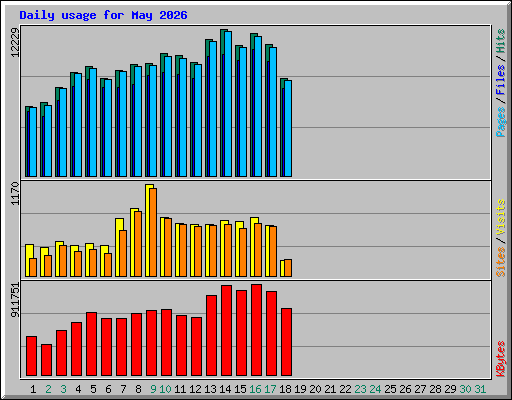Click day 18 on the x-axis
Screen dimensions: 512x400
tap(285, 389)
